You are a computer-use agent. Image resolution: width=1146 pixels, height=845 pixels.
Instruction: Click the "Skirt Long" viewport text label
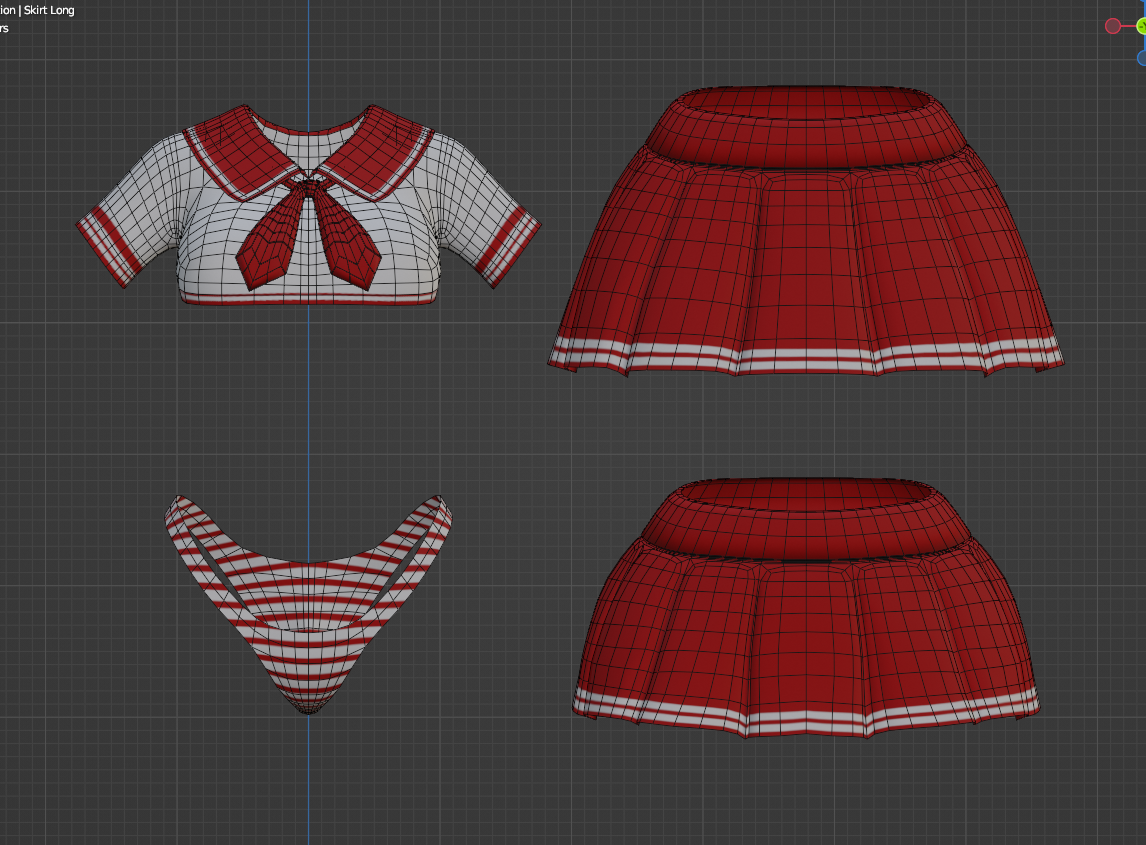49,10
